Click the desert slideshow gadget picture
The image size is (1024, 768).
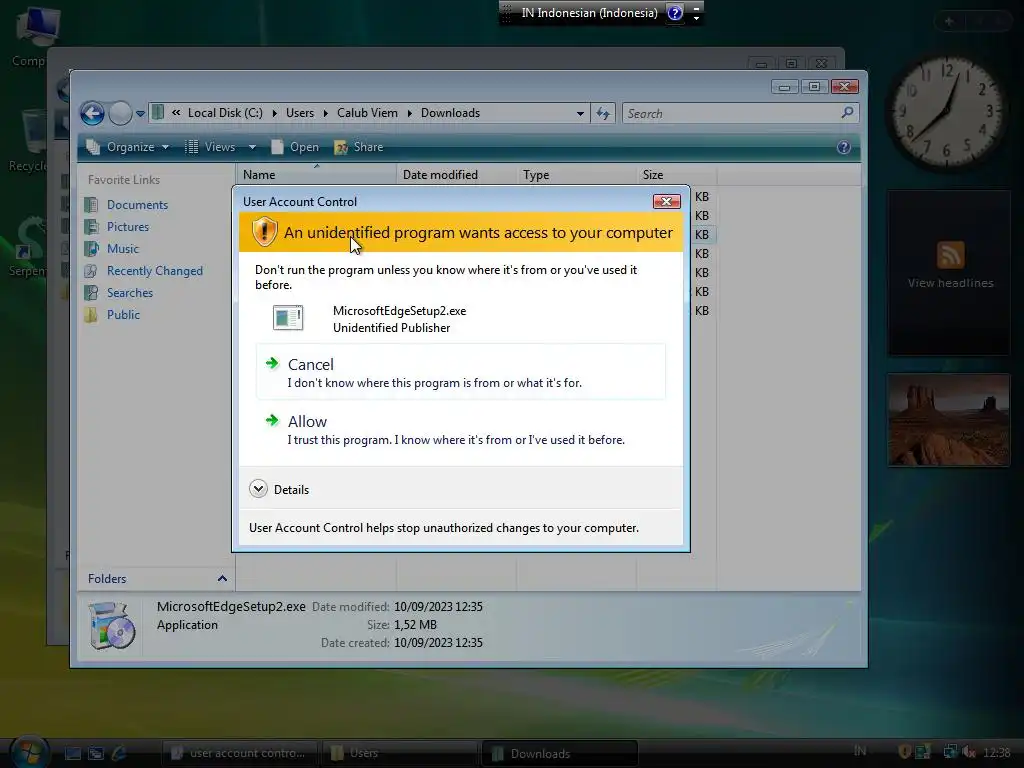coord(949,420)
